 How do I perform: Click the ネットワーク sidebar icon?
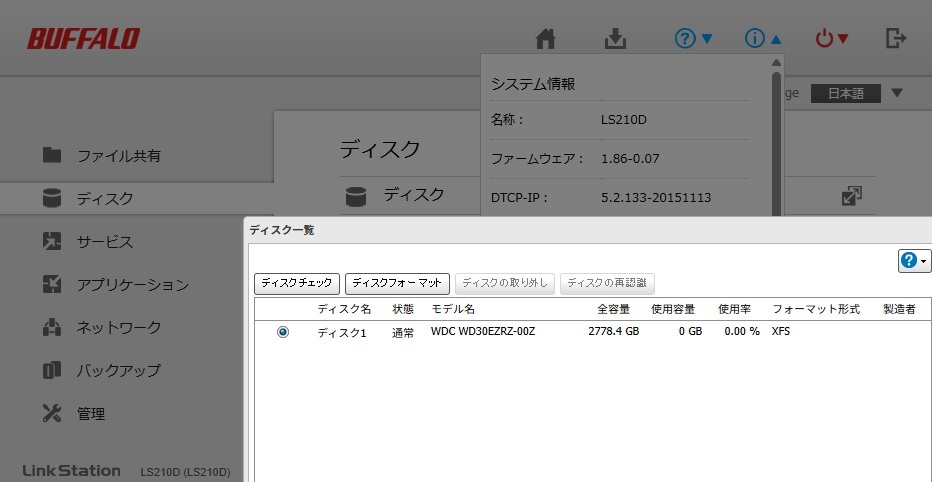pos(53,328)
